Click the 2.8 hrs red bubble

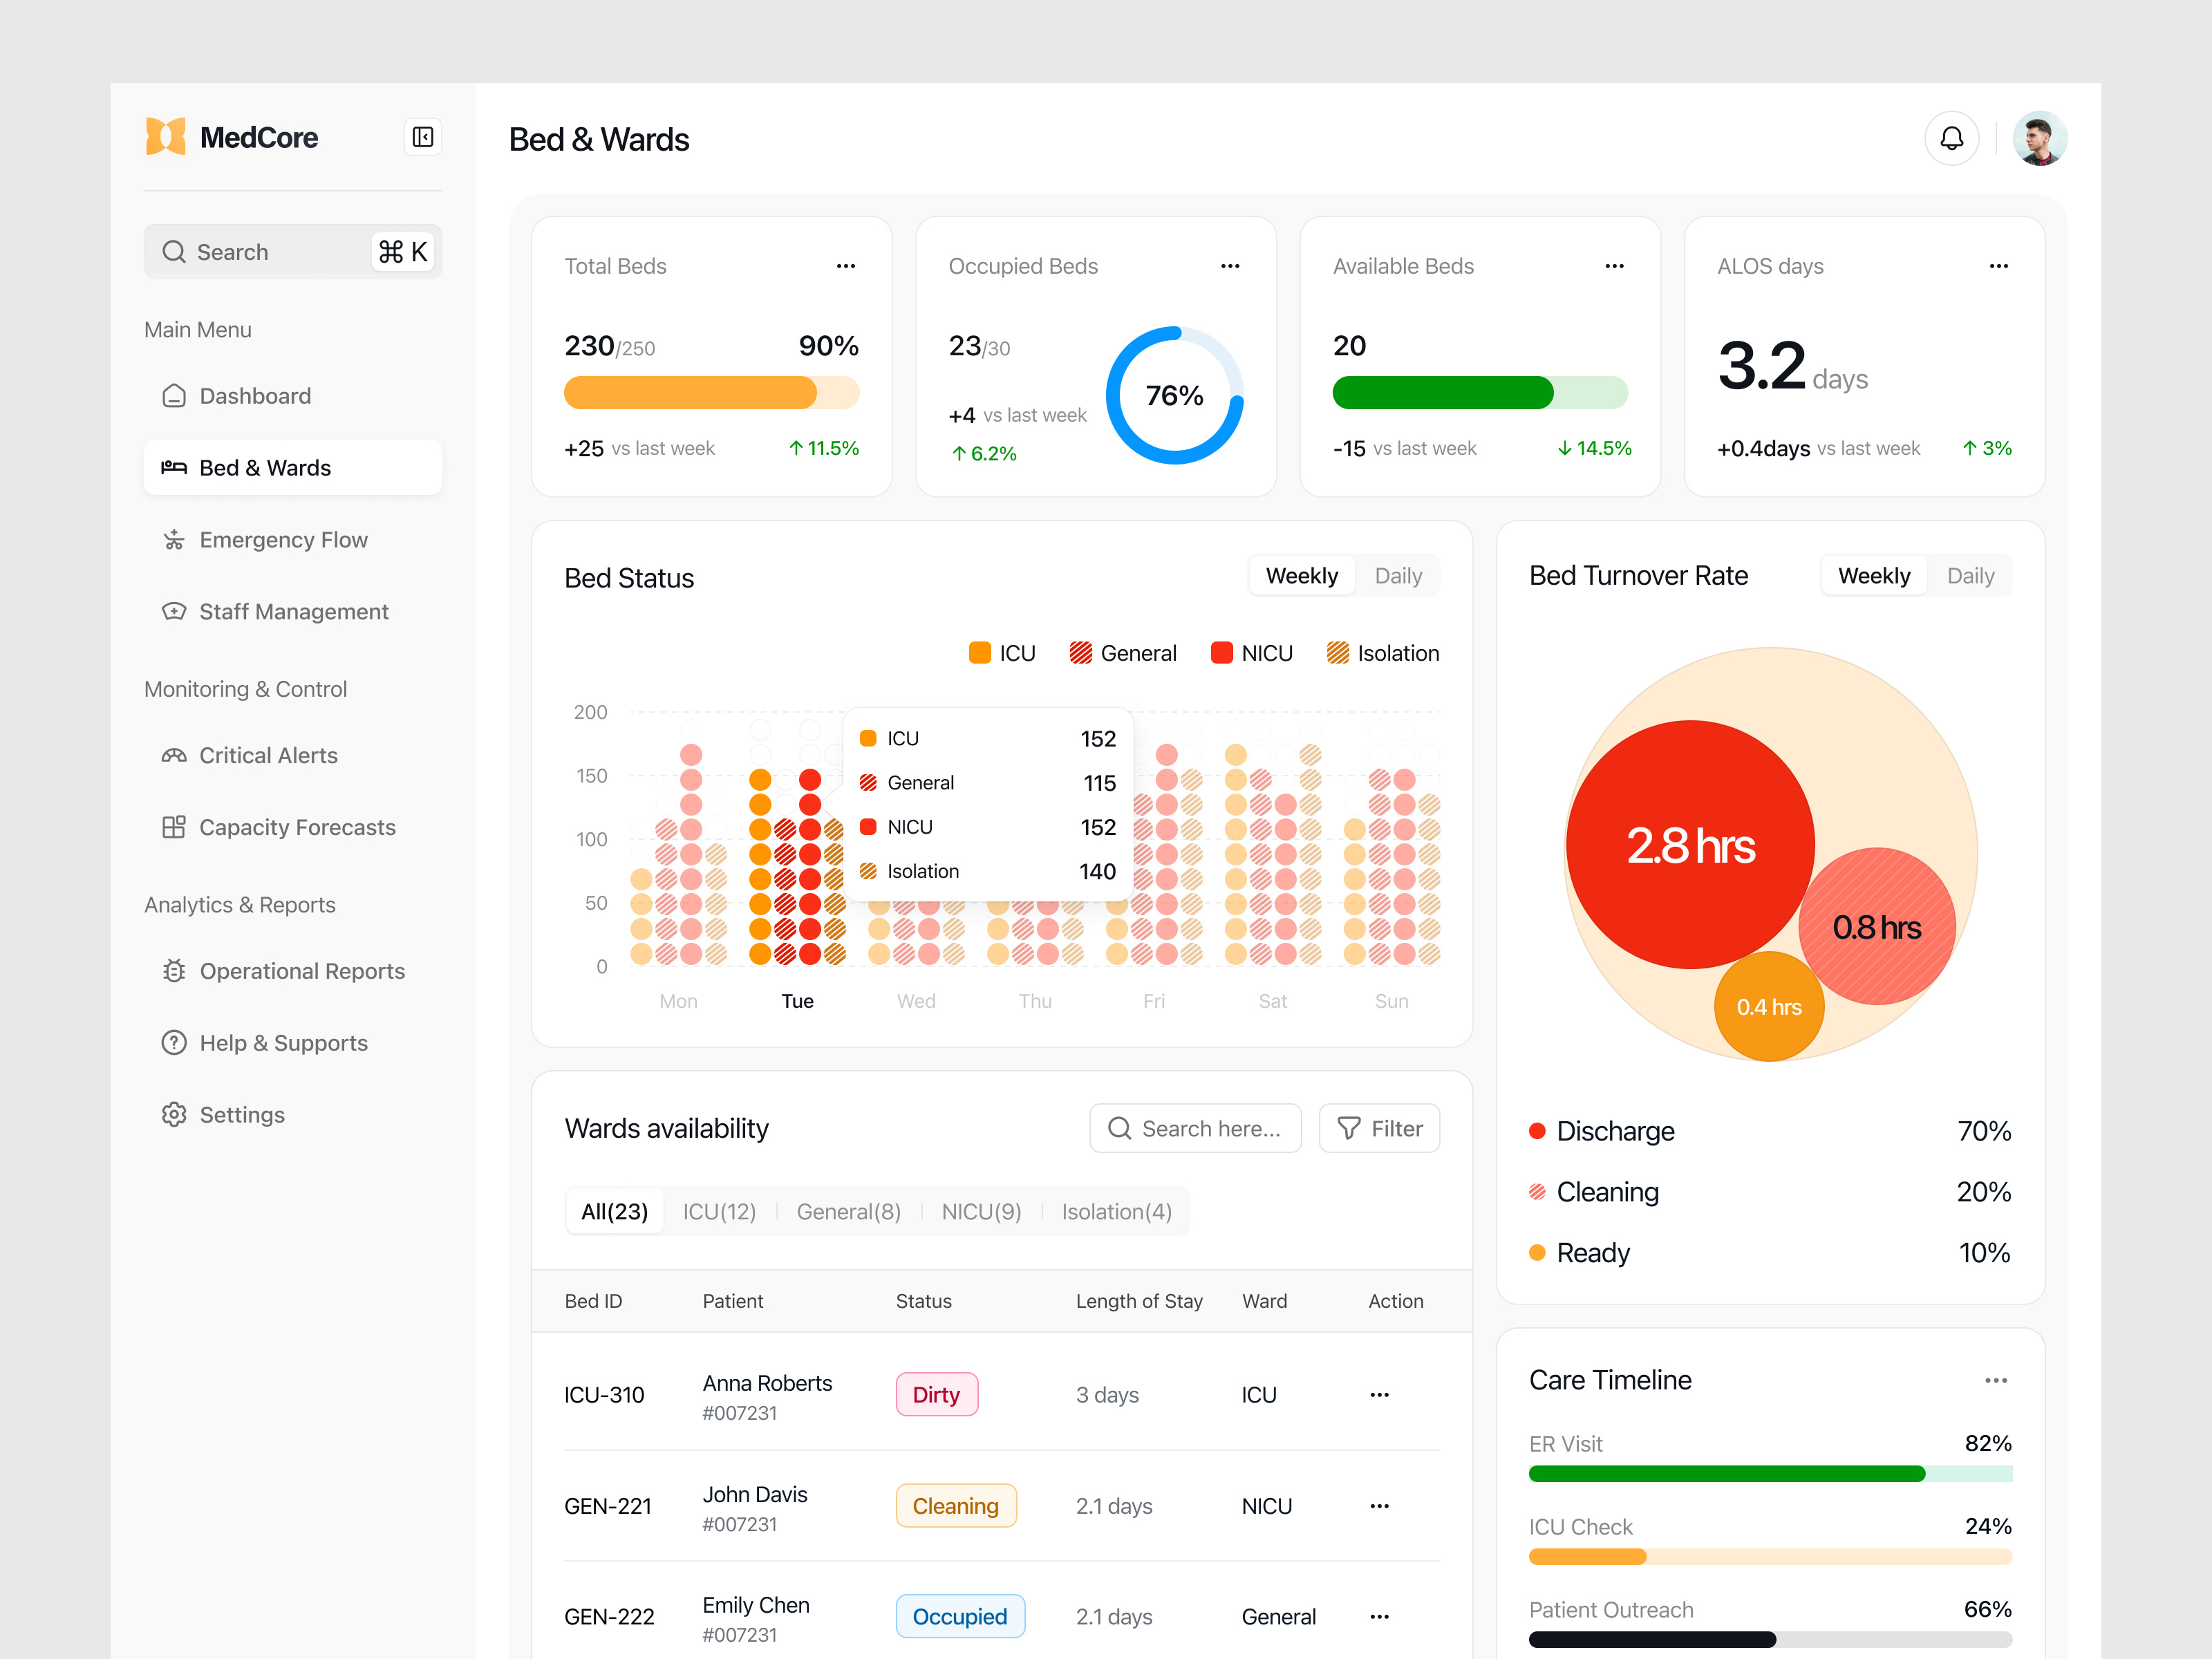(1690, 845)
